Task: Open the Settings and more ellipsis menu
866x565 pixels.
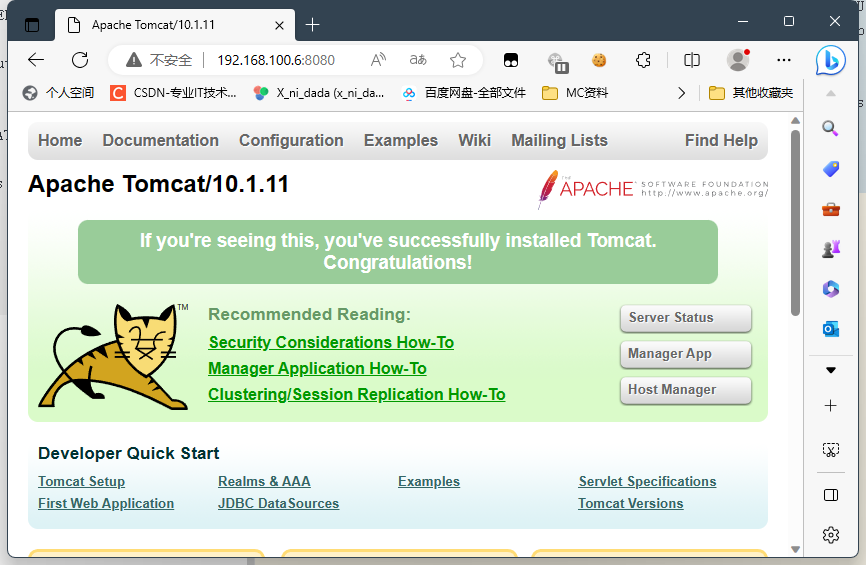Action: tap(784, 60)
